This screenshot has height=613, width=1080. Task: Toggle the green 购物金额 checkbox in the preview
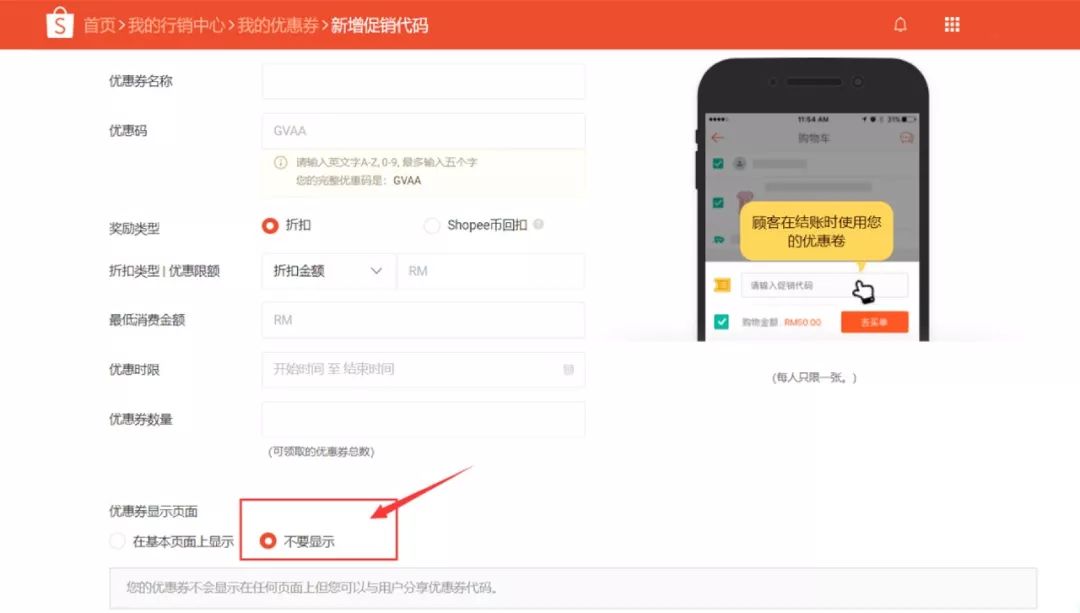coord(722,323)
